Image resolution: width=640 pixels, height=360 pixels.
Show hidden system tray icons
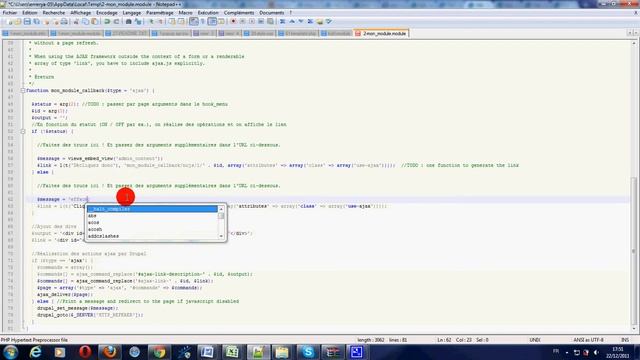tap(567, 352)
